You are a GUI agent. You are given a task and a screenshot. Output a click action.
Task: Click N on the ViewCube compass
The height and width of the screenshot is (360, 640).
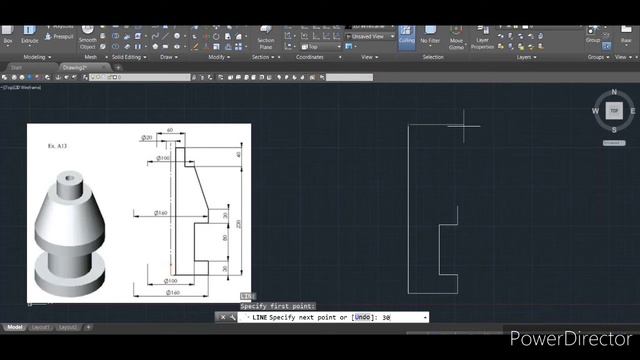tap(614, 92)
